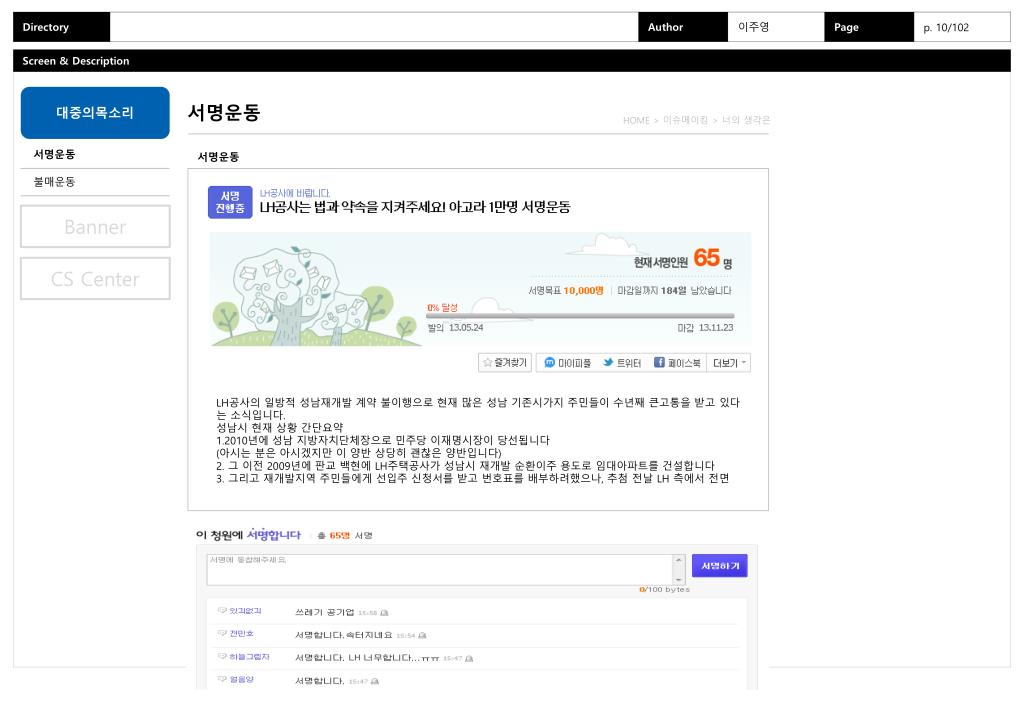The image size is (1024, 709).
Task: Click author name 이주영 in header
Action: click(754, 27)
